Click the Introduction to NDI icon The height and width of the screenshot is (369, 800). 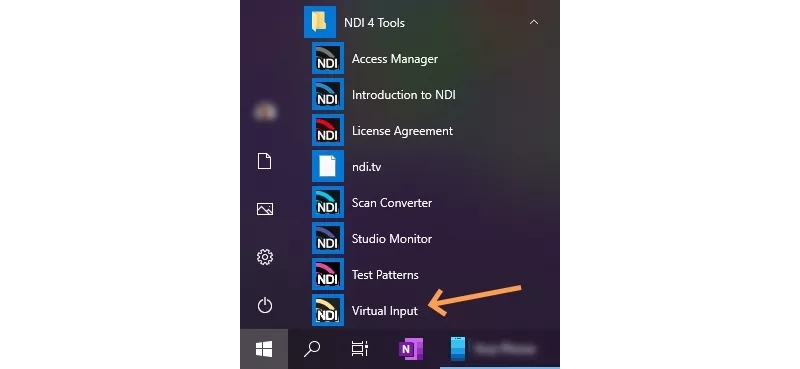(x=328, y=94)
